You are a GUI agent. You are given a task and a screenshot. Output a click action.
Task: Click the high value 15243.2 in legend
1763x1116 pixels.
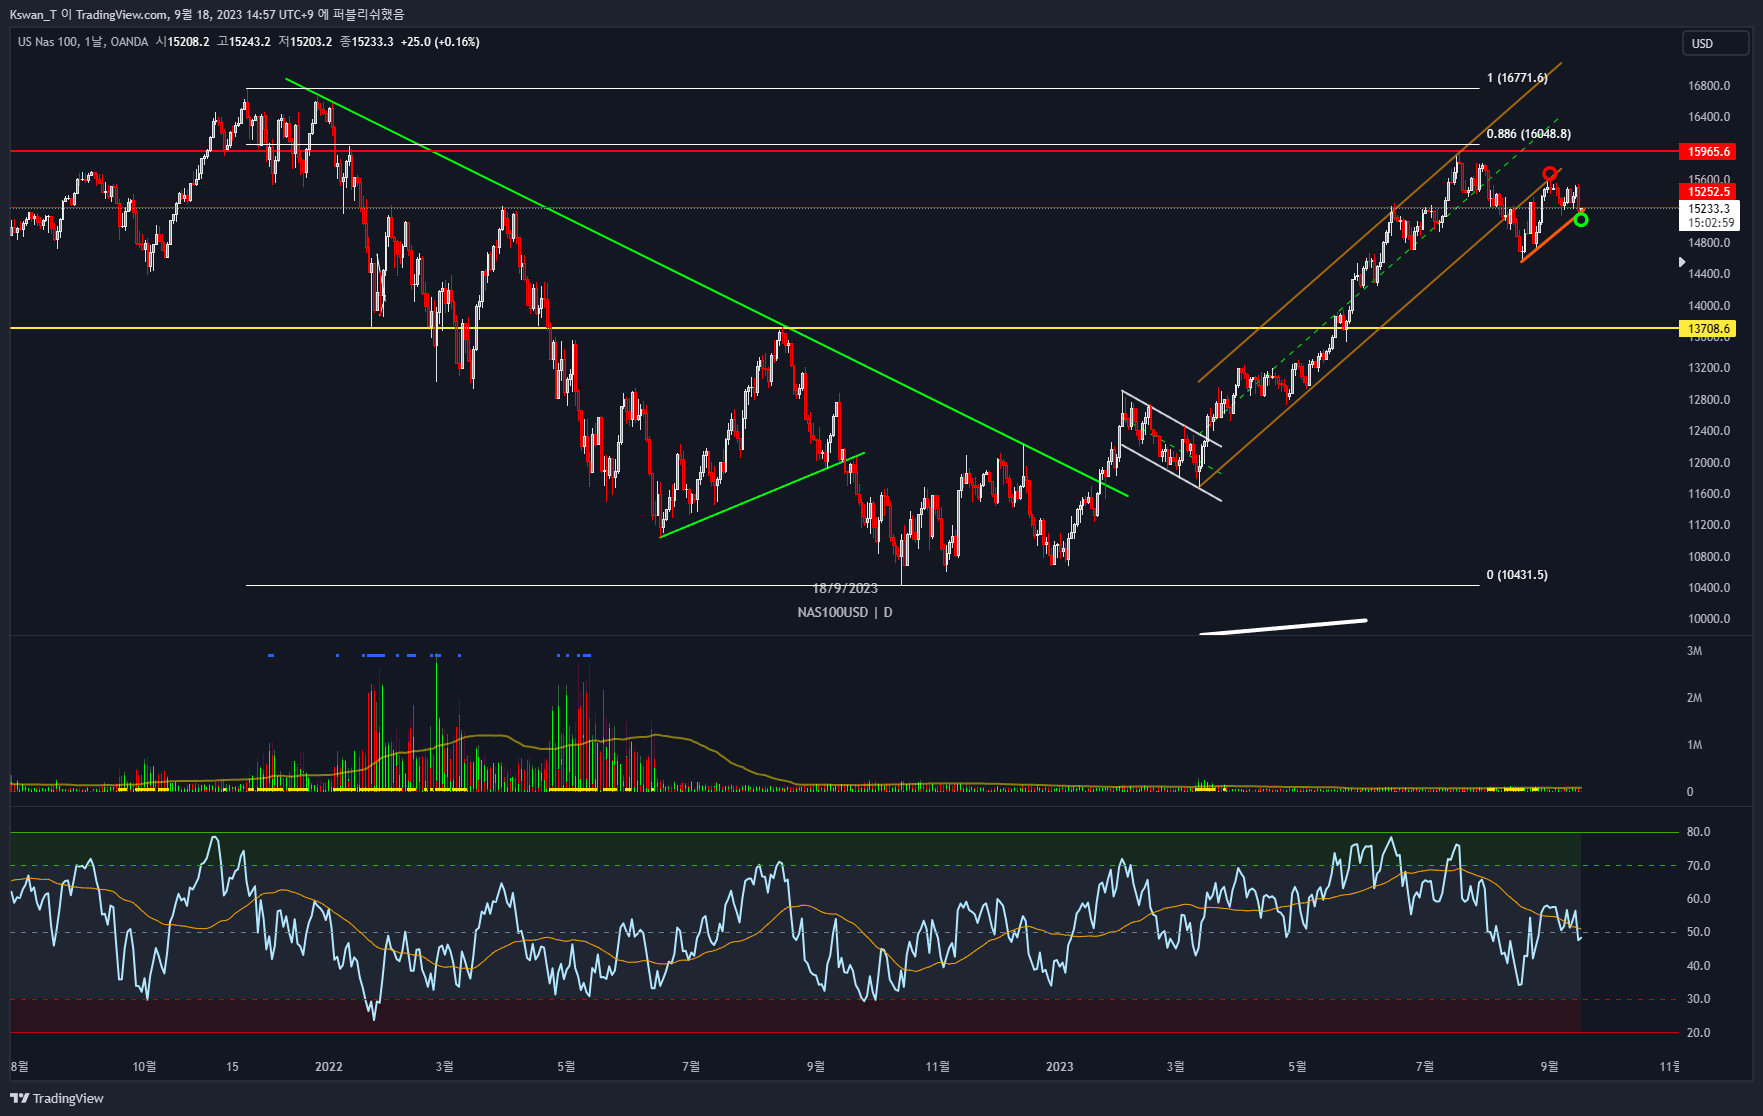point(249,42)
